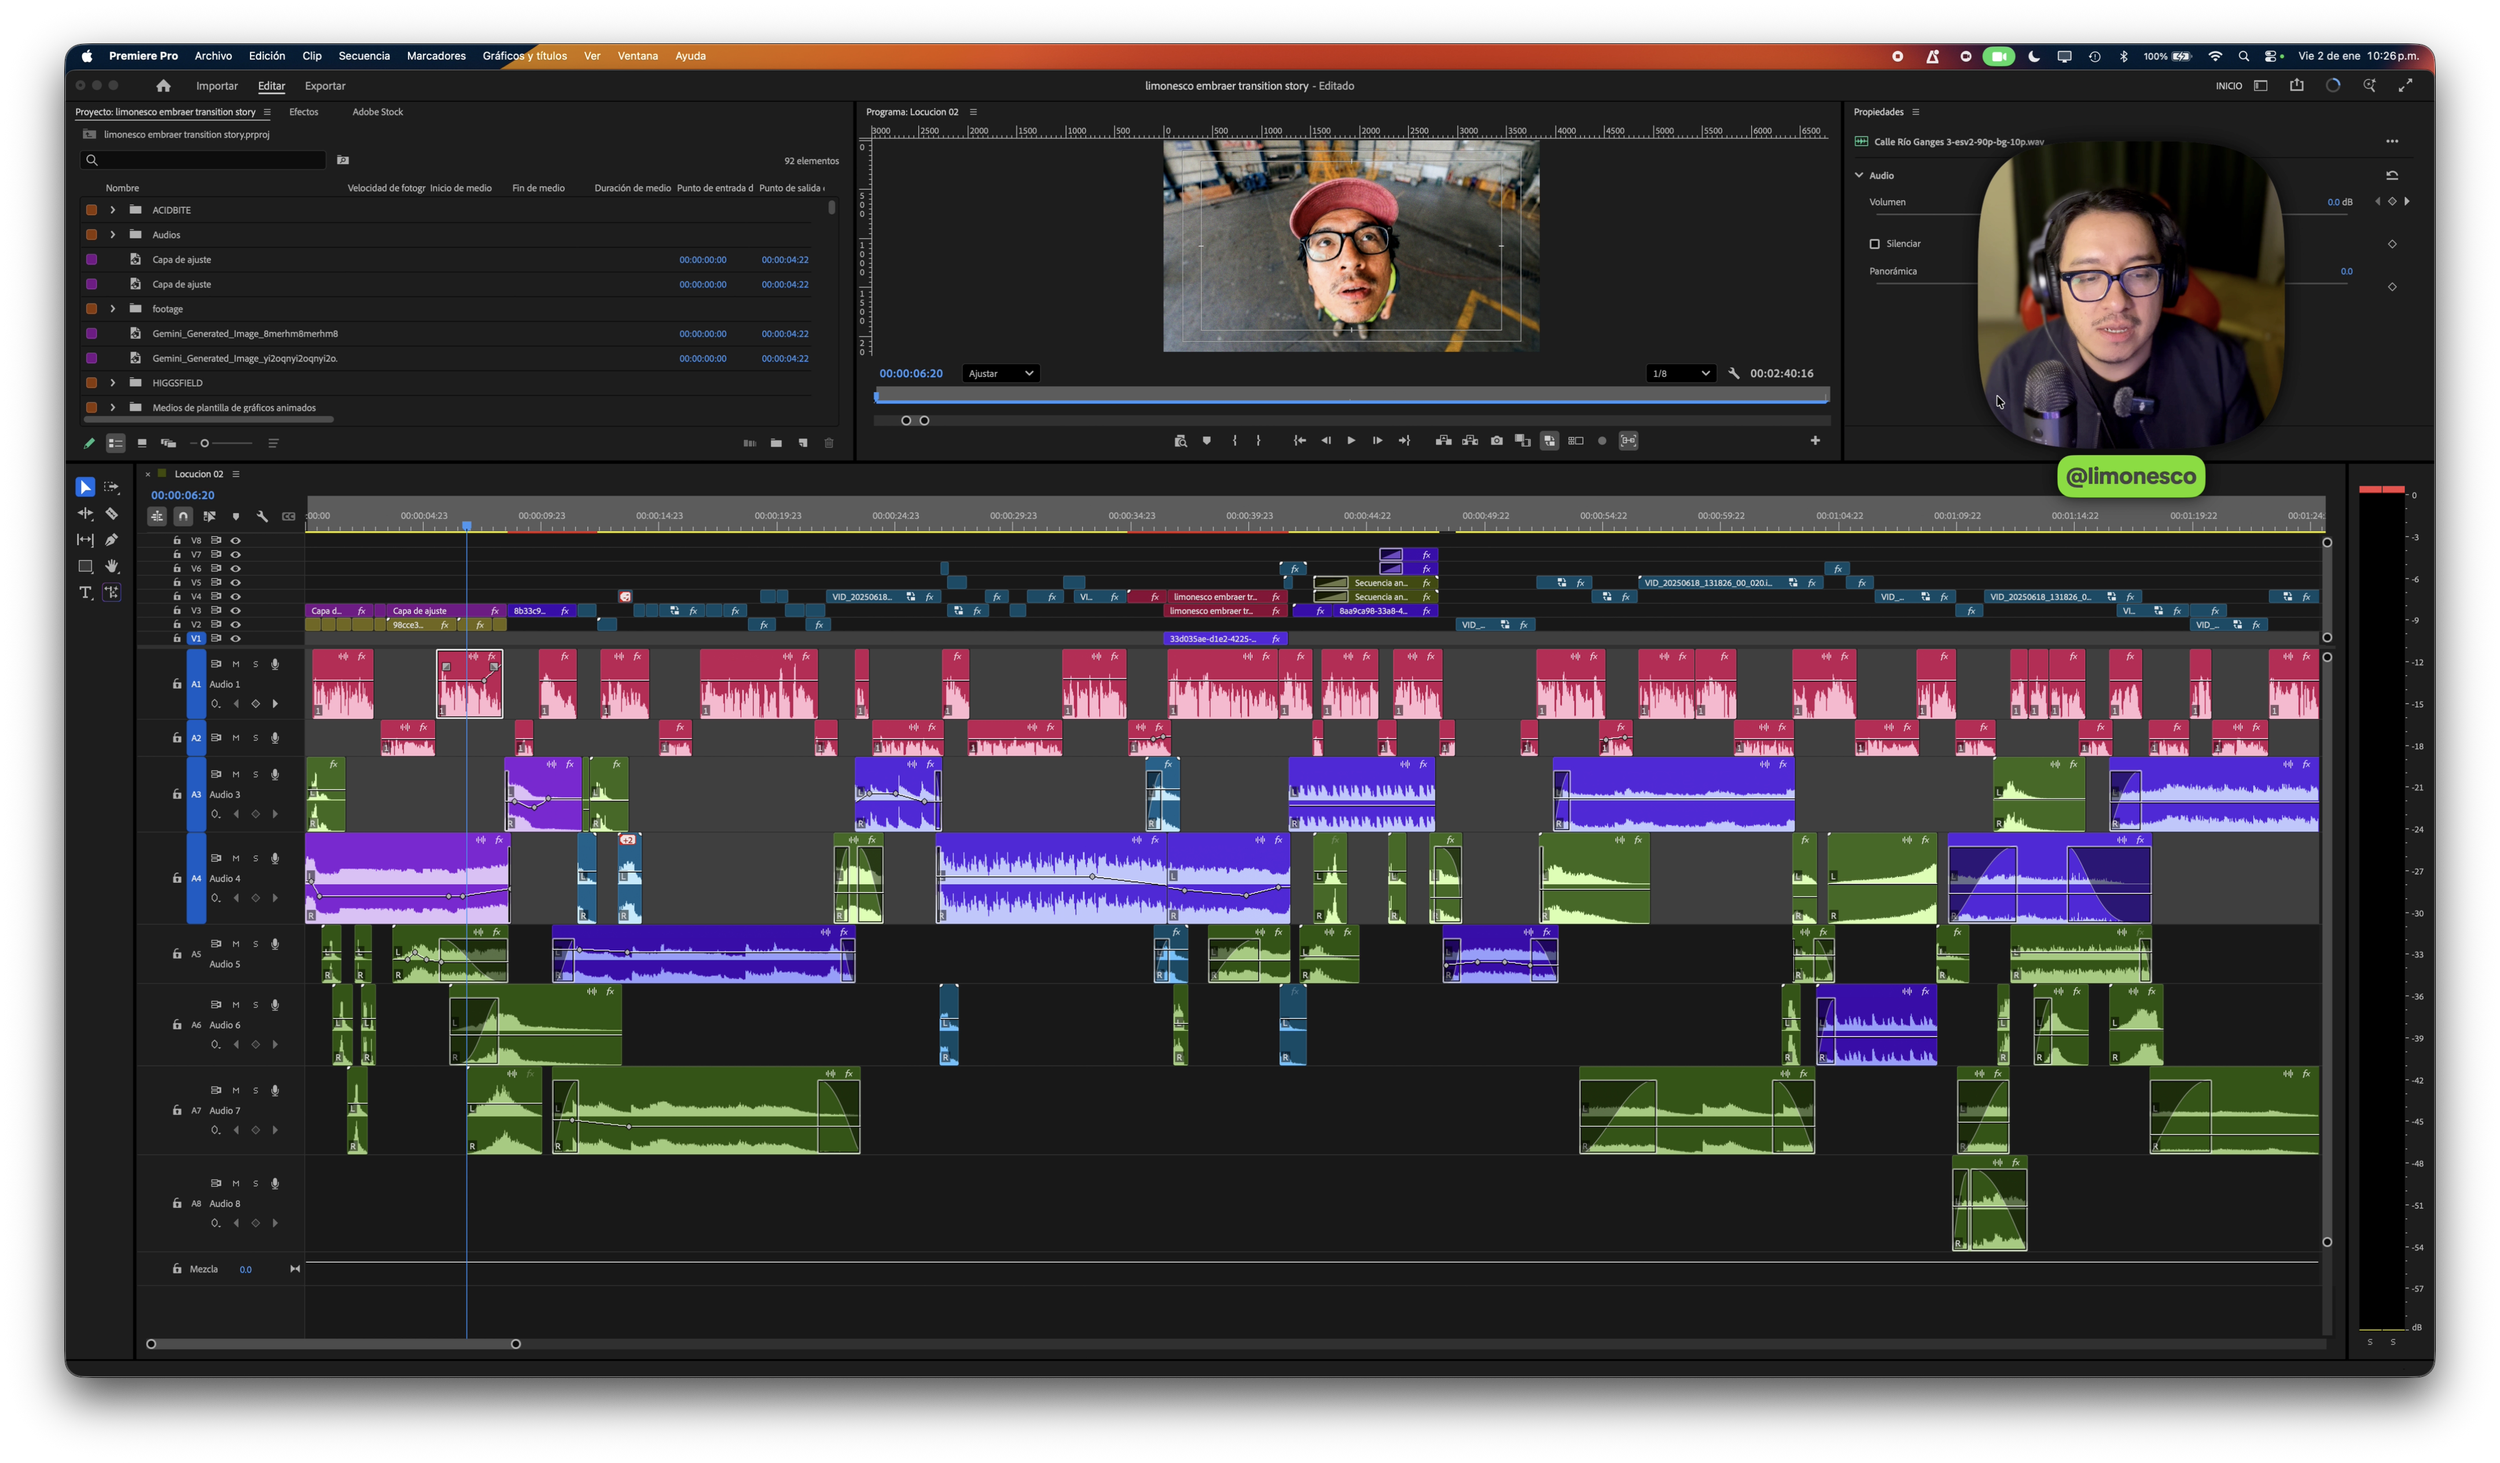The height and width of the screenshot is (1463, 2500).
Task: Select the Ripple Edit tool
Action: (x=85, y=514)
